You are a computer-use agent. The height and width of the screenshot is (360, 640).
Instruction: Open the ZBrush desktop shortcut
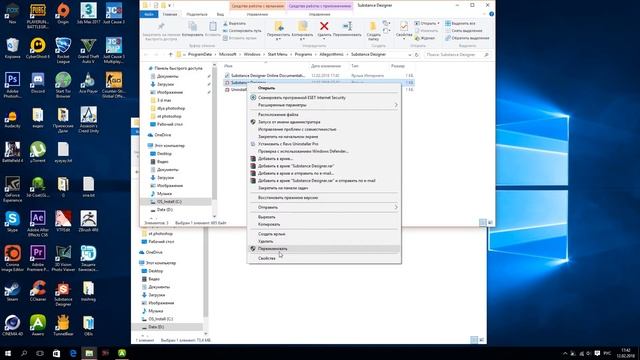click(88, 222)
